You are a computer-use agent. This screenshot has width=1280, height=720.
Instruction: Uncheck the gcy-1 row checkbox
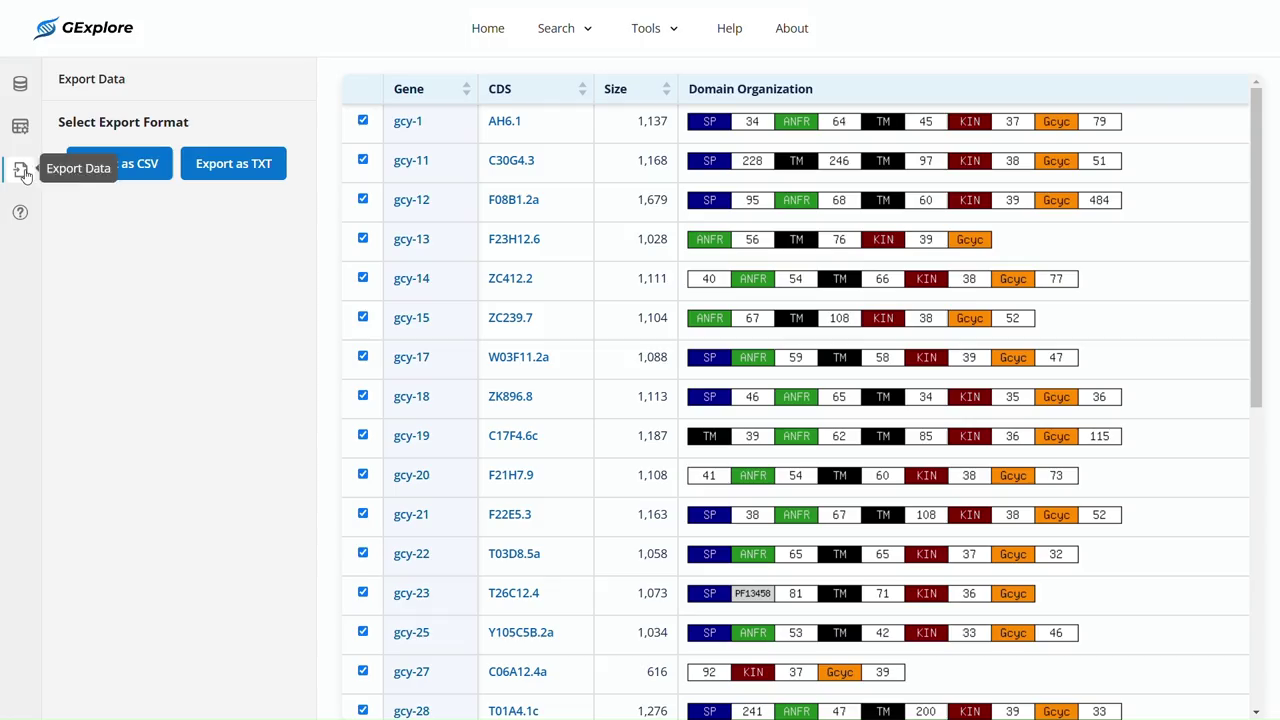[363, 120]
